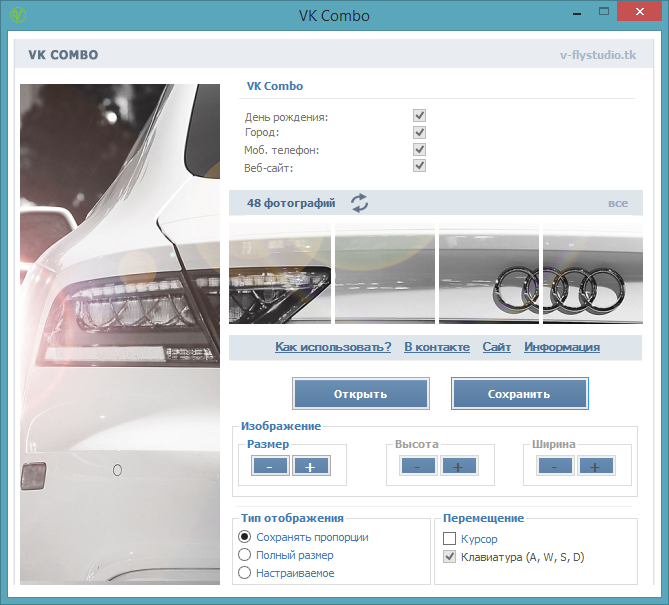Image resolution: width=669 pixels, height=605 pixels.
Task: Increase Ширина with plus button
Action: tap(596, 465)
